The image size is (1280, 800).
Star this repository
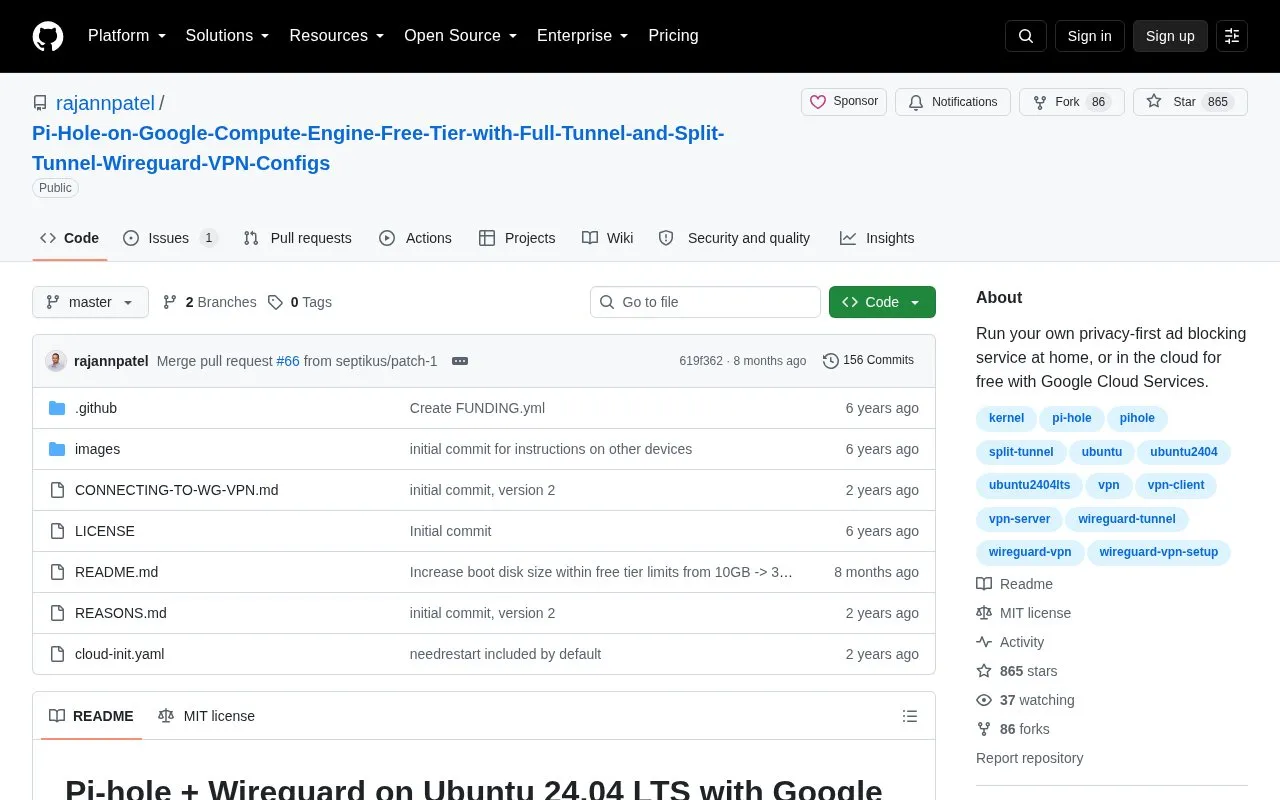tap(1190, 102)
